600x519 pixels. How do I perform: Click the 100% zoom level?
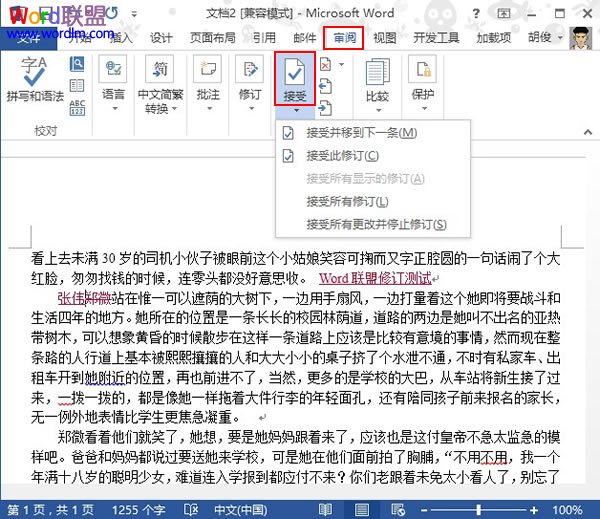(567, 510)
